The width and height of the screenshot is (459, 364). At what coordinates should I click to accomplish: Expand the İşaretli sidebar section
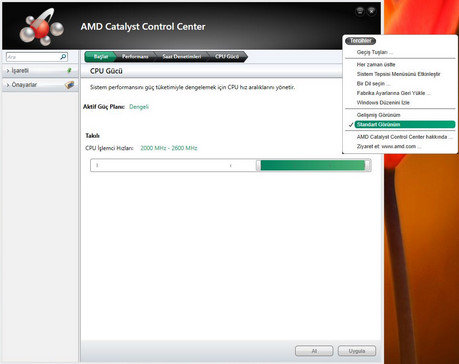[x=40, y=71]
